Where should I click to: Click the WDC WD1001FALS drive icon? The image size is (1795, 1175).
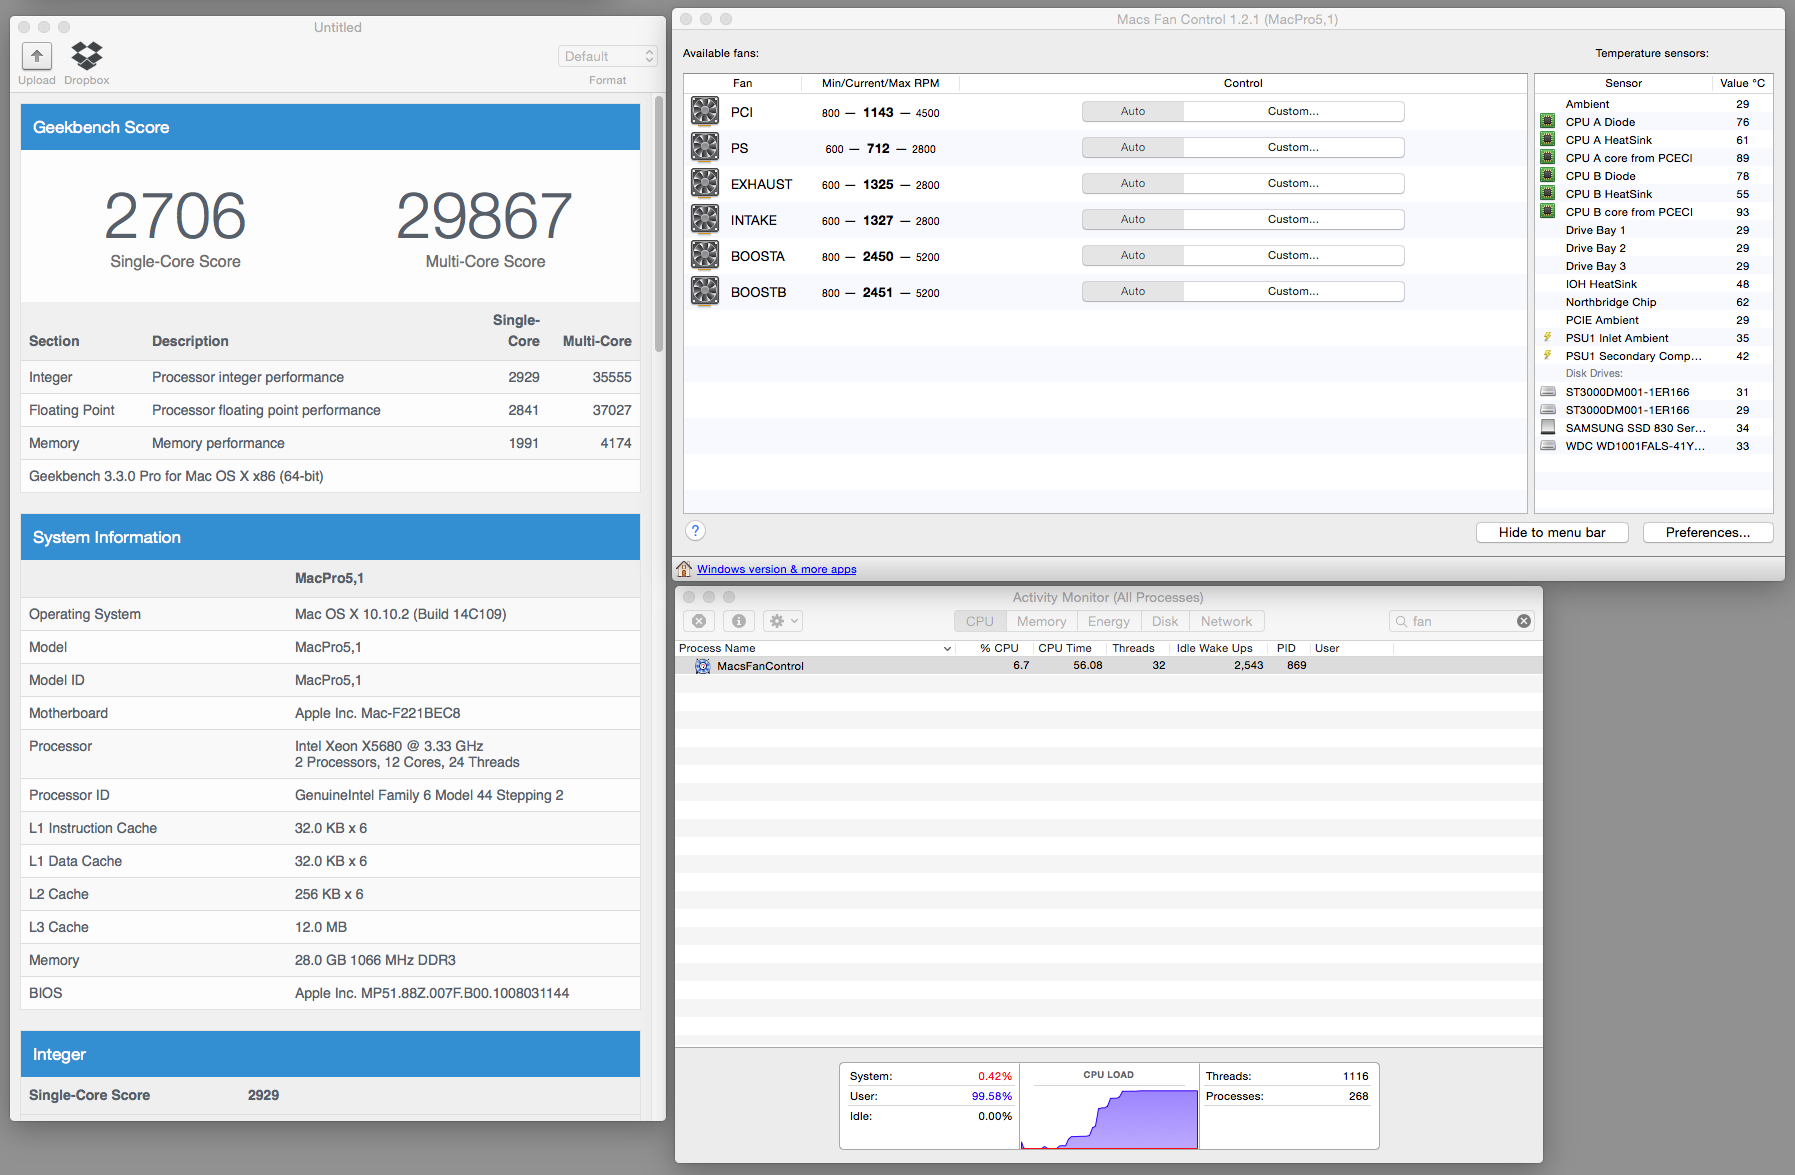(x=1548, y=446)
